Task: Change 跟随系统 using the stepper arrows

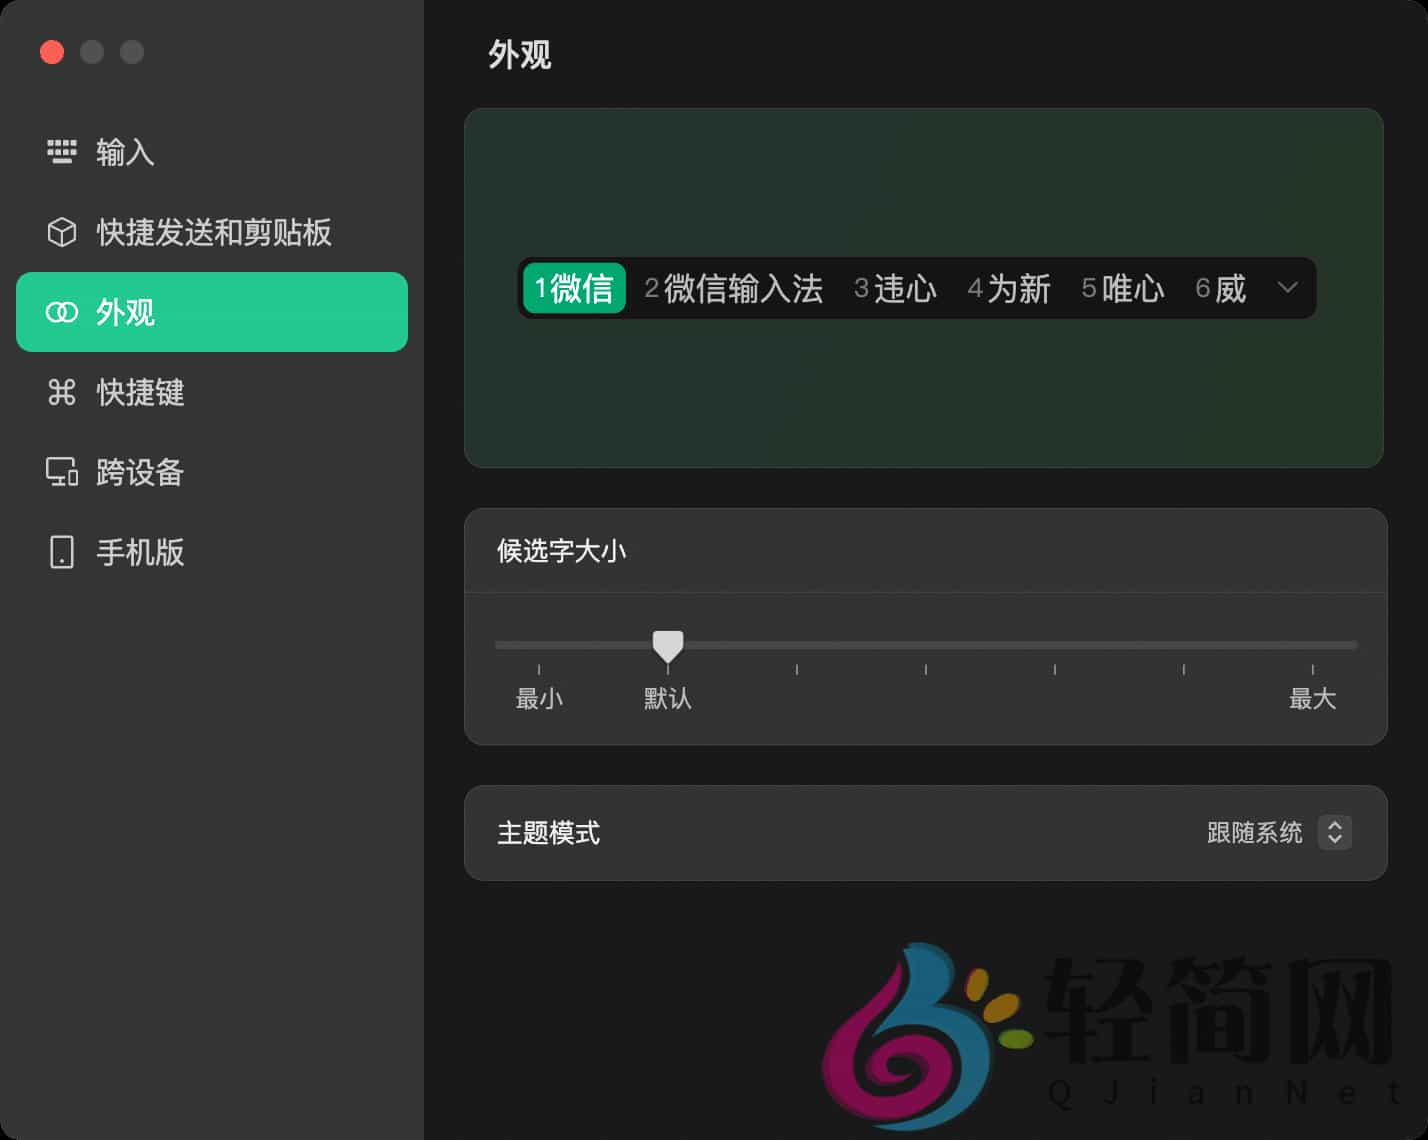Action: point(1334,833)
